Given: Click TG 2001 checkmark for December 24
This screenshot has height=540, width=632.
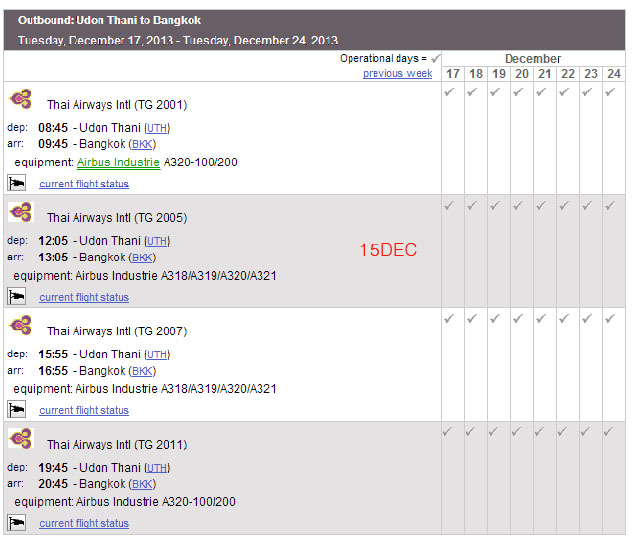Looking at the screenshot, I should [610, 92].
